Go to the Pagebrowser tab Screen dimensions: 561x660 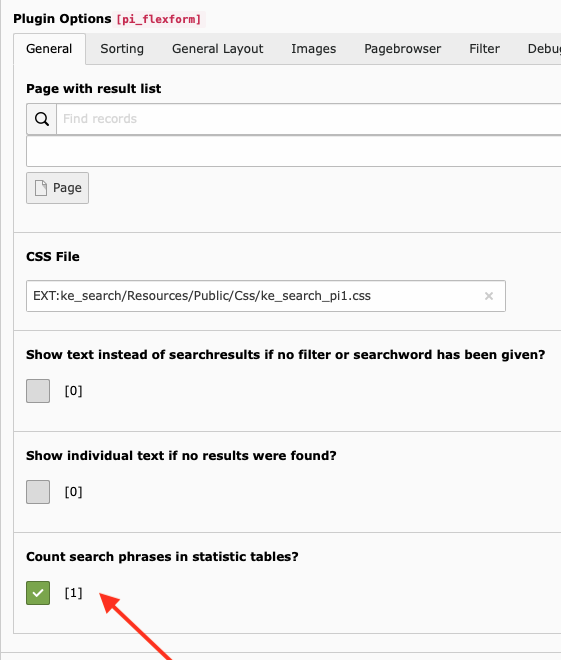[x=402, y=49]
